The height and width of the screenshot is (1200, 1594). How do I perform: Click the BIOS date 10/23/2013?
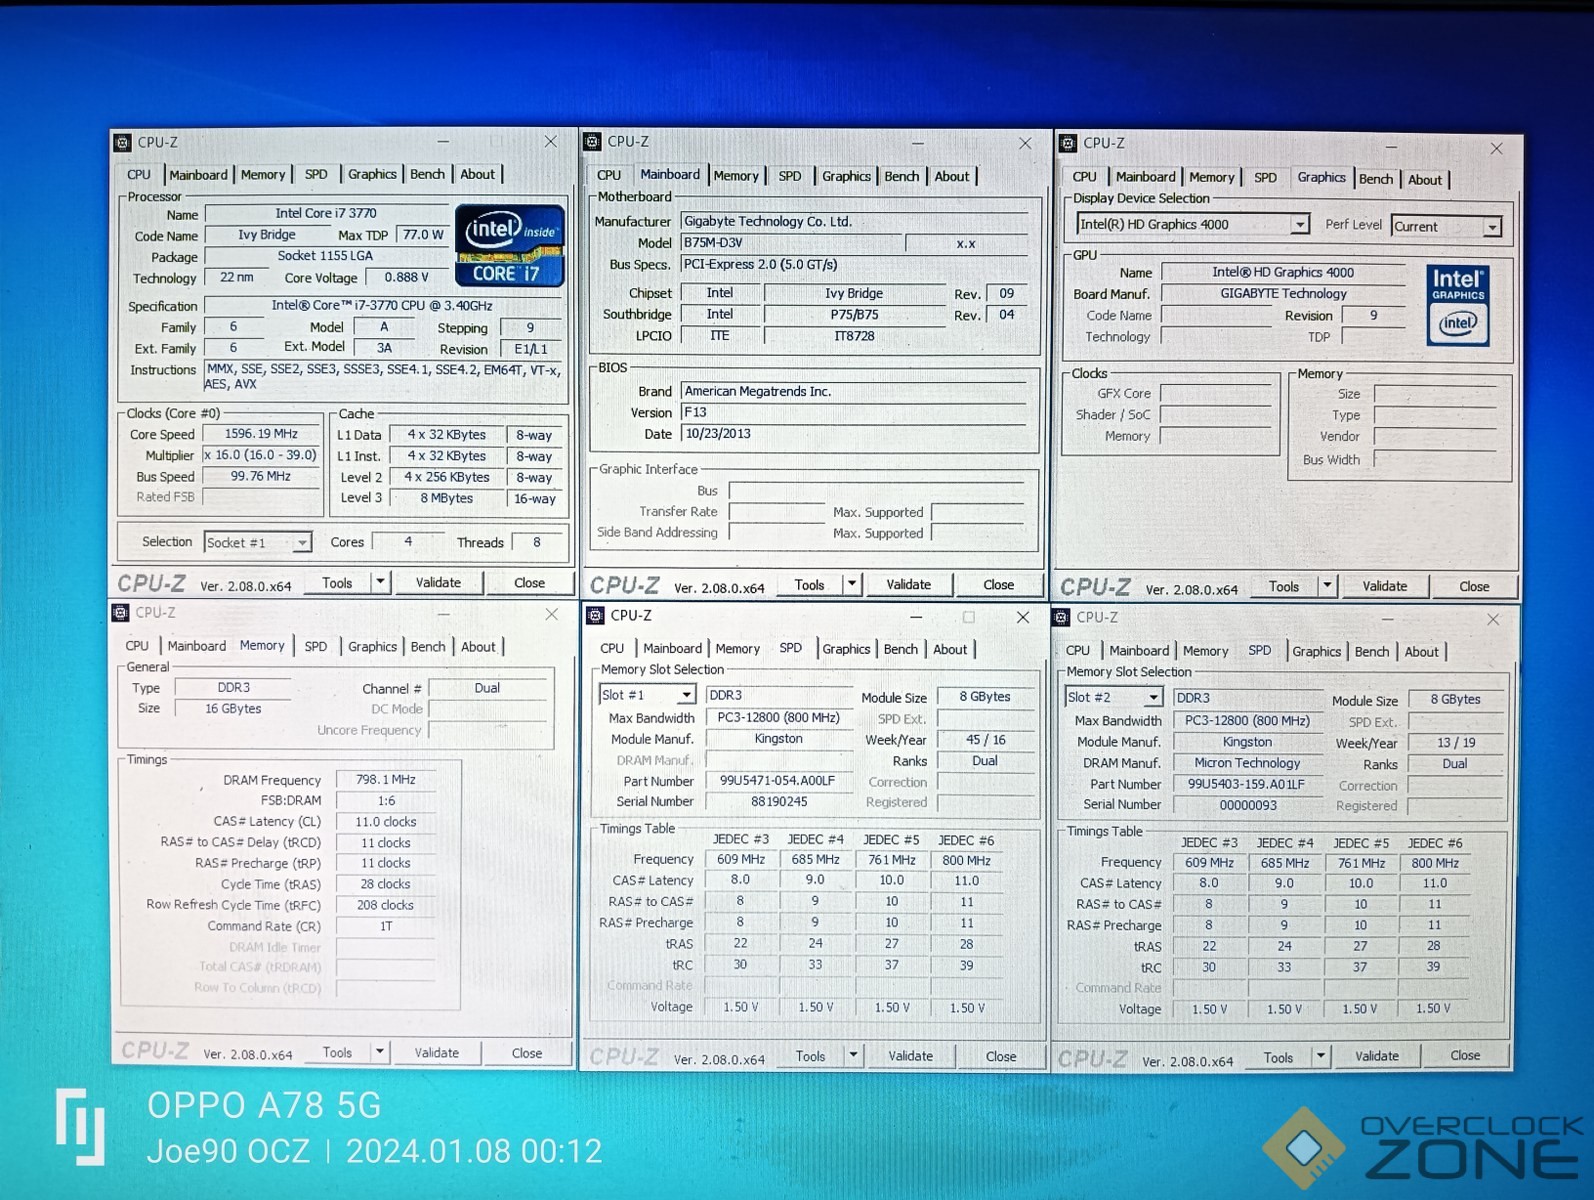pyautogui.click(x=854, y=434)
